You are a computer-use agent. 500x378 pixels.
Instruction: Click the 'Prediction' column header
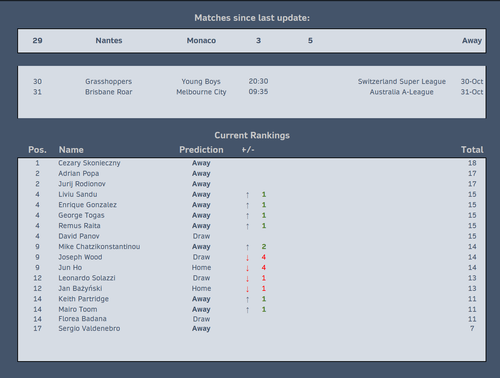point(201,150)
